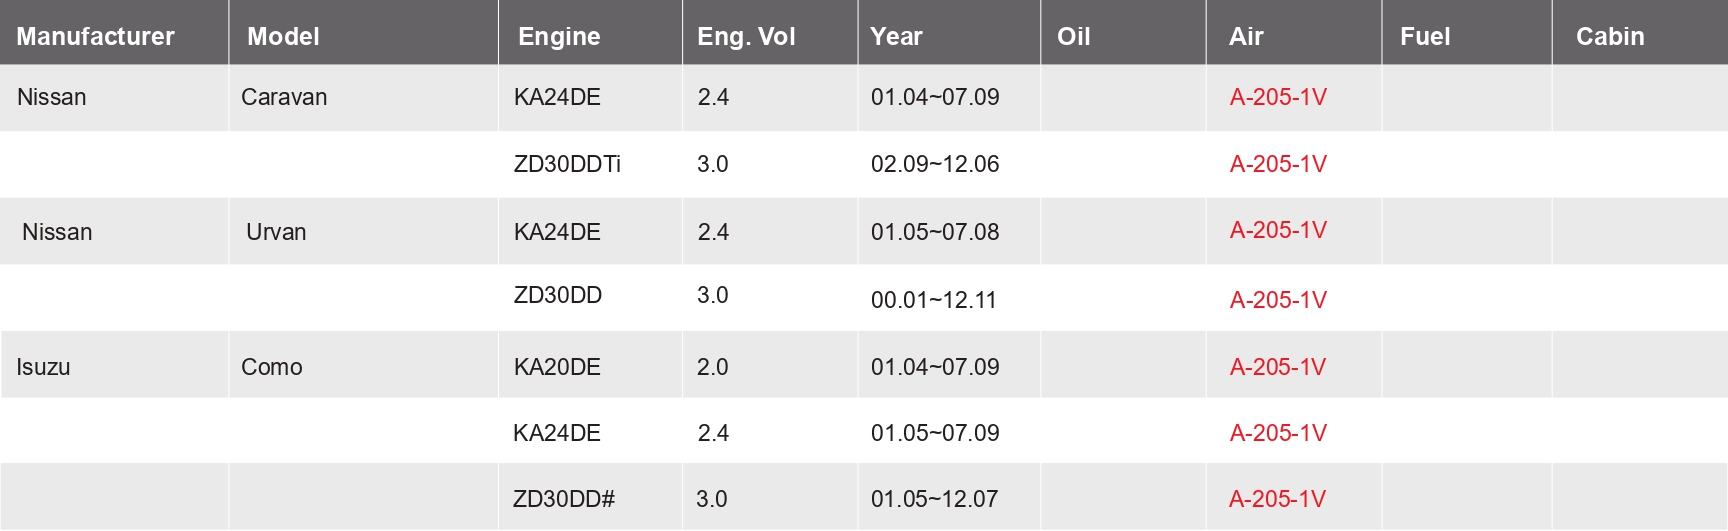Click the Urvan model cell

[276, 232]
